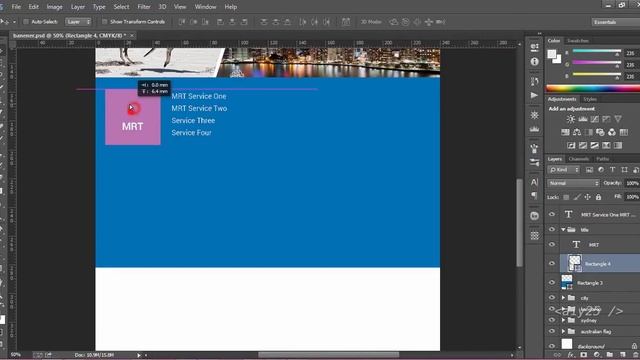Hide the MRT text layer
Screen dimensions: 640x360
pos(552,244)
